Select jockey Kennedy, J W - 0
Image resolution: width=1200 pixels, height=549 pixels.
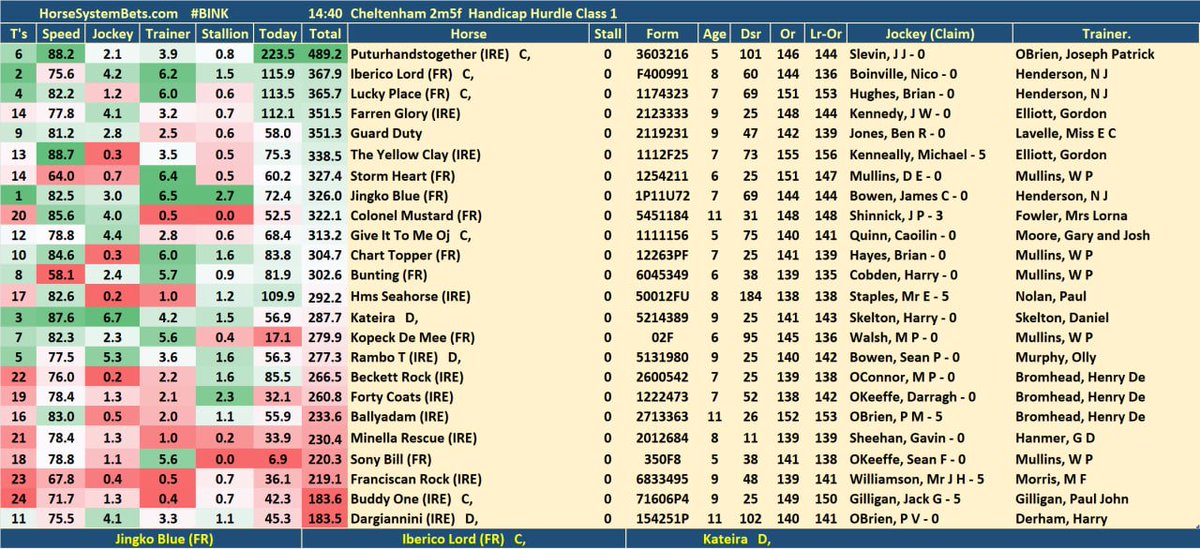(x=899, y=114)
